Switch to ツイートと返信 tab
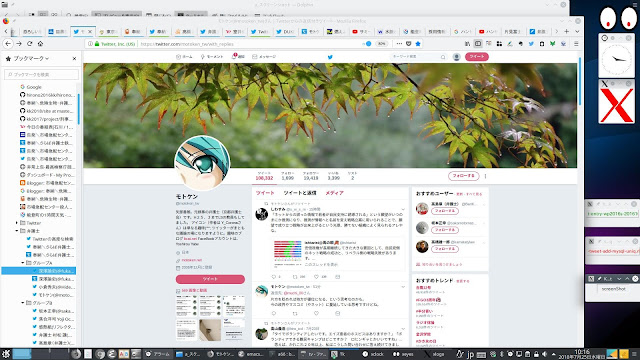The image size is (640, 360). click(x=300, y=193)
